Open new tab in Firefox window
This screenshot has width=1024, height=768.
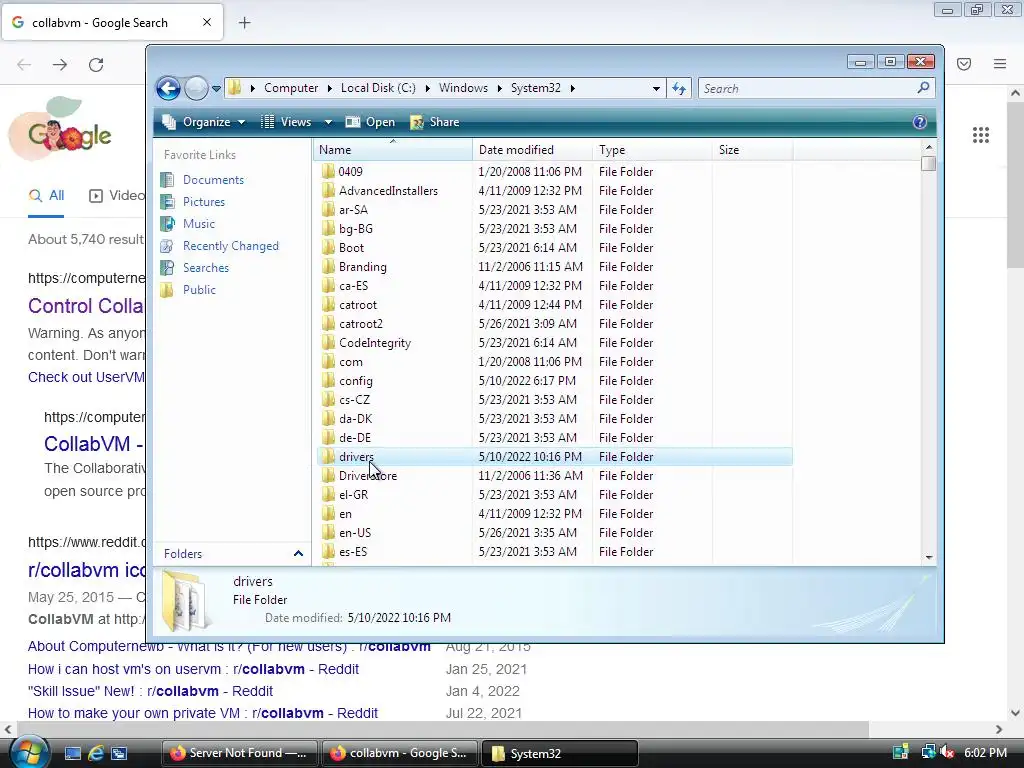(x=244, y=23)
